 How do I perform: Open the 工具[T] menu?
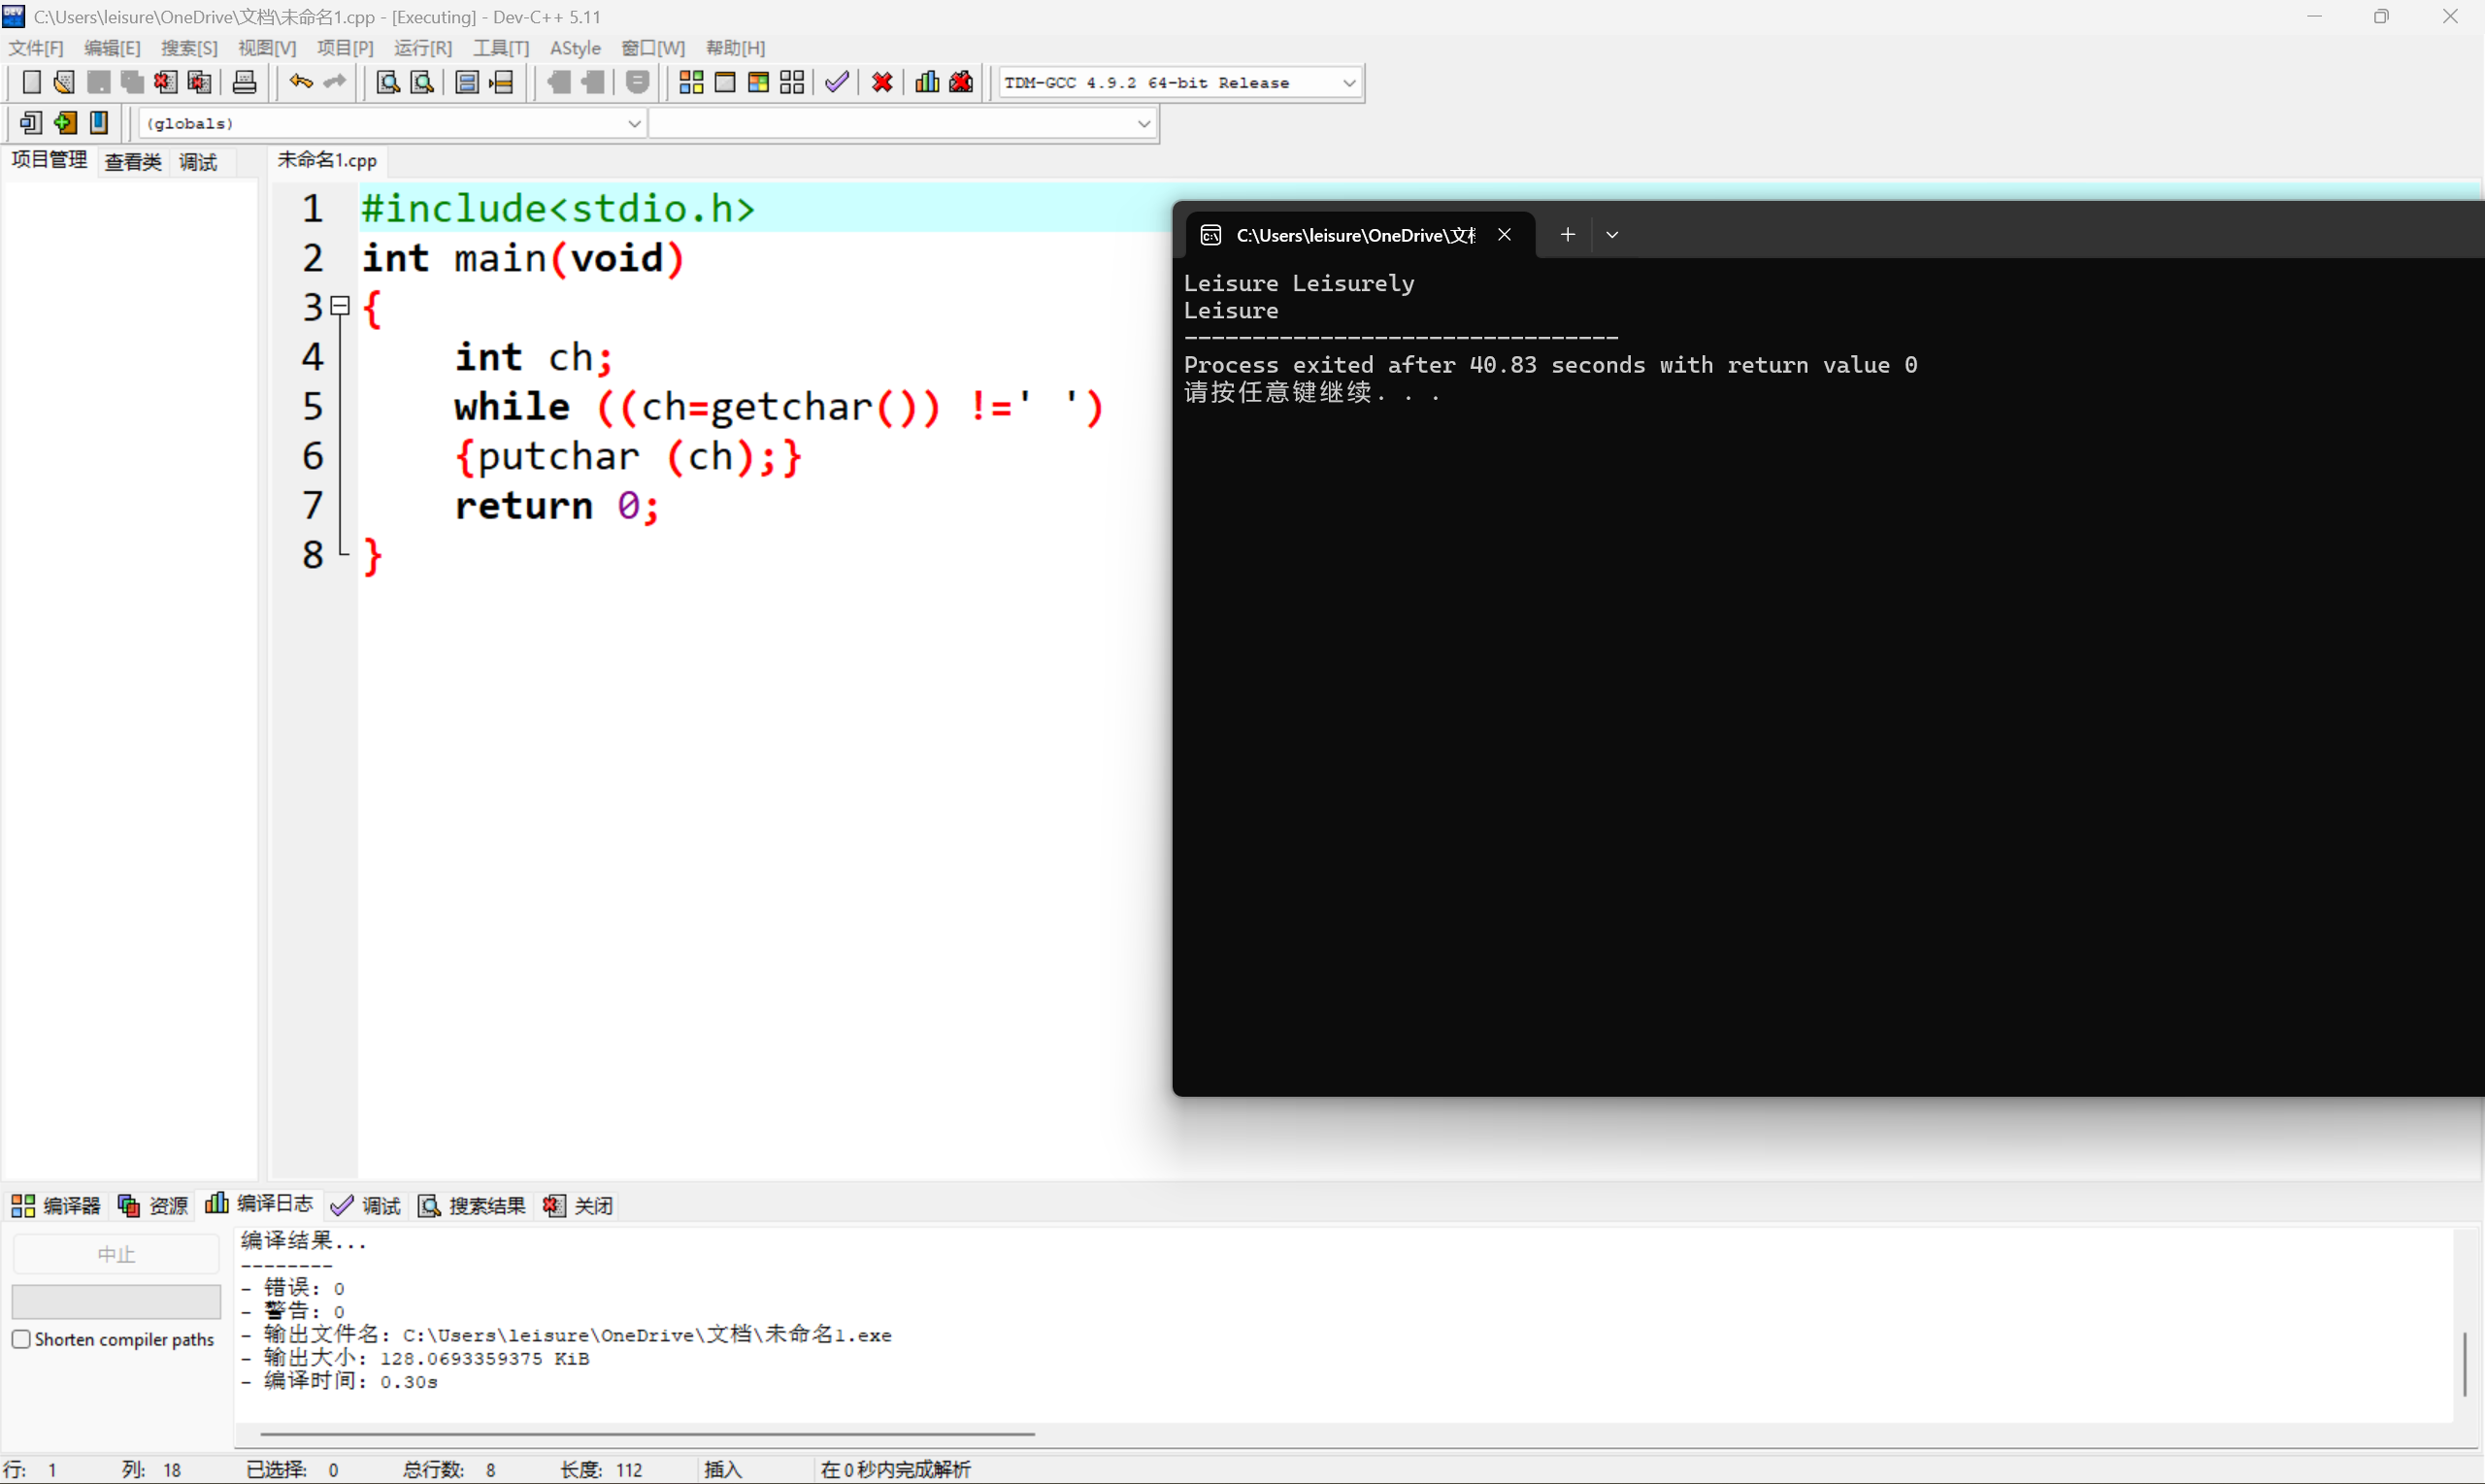pos(501,47)
